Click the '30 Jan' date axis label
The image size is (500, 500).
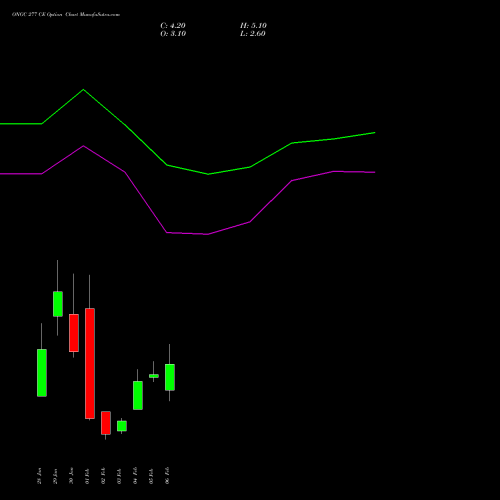coord(71,476)
